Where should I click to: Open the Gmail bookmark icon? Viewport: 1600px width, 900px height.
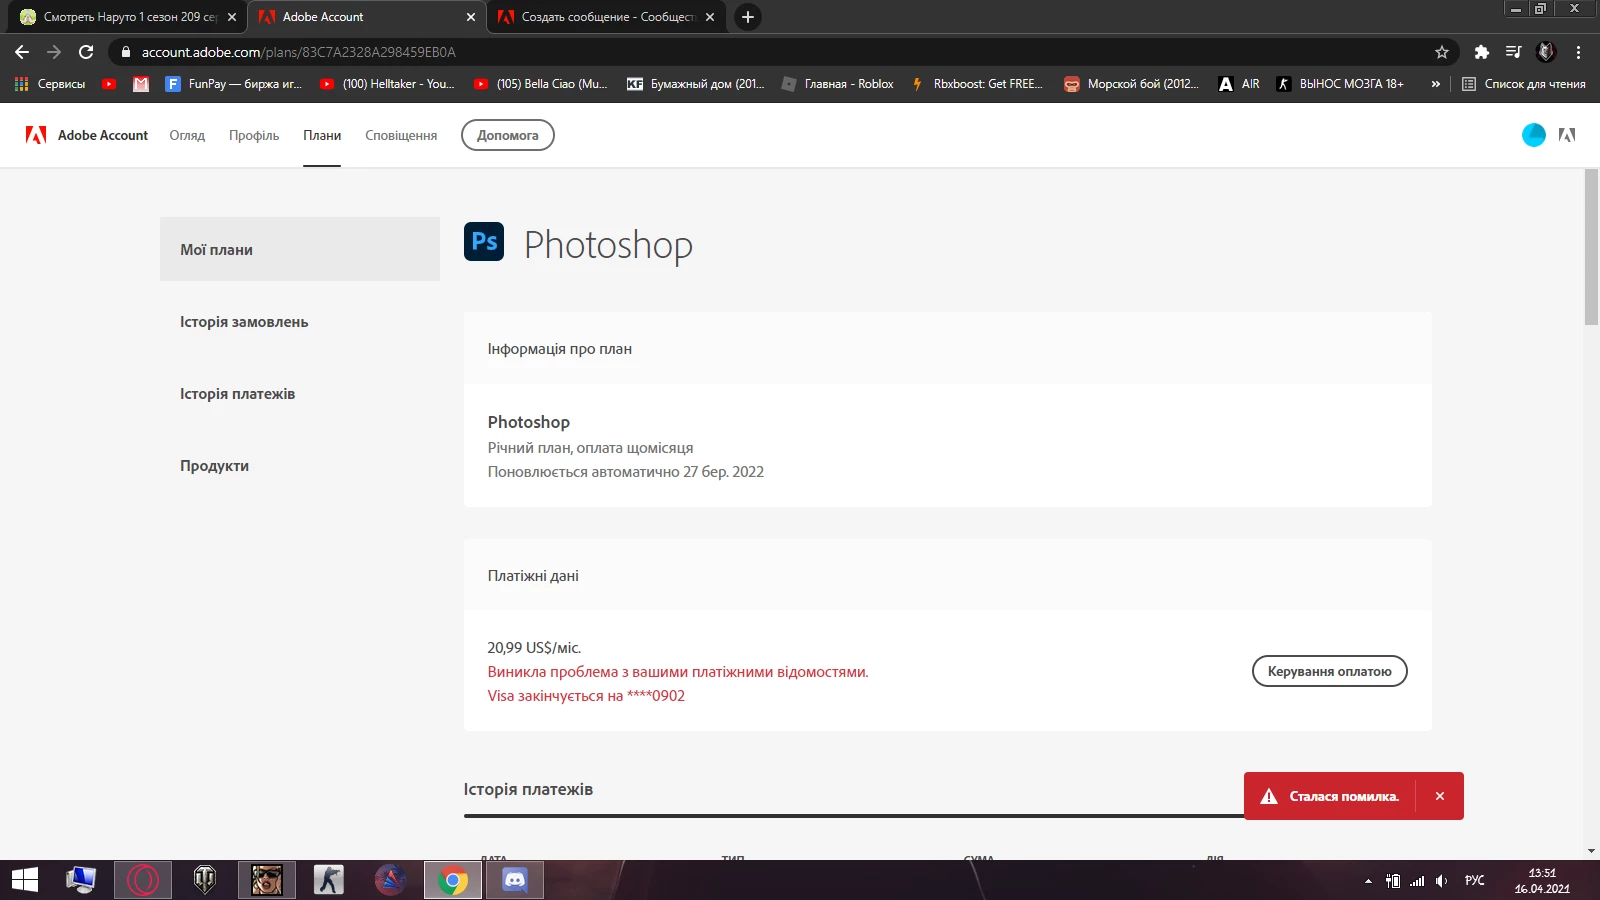(141, 84)
